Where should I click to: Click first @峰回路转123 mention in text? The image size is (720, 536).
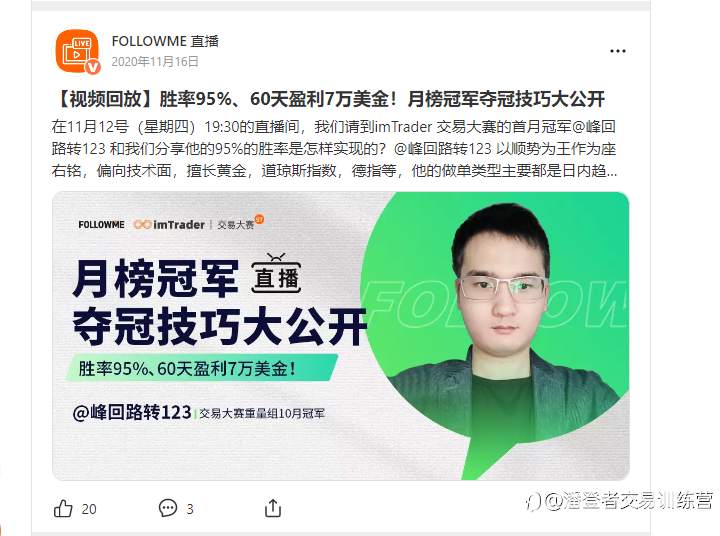(x=593, y=126)
